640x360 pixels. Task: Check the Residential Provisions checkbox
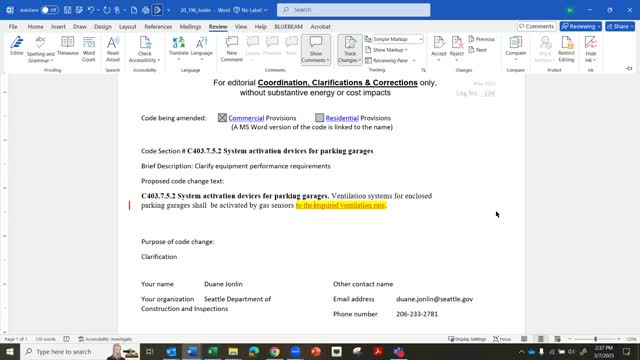(319, 118)
